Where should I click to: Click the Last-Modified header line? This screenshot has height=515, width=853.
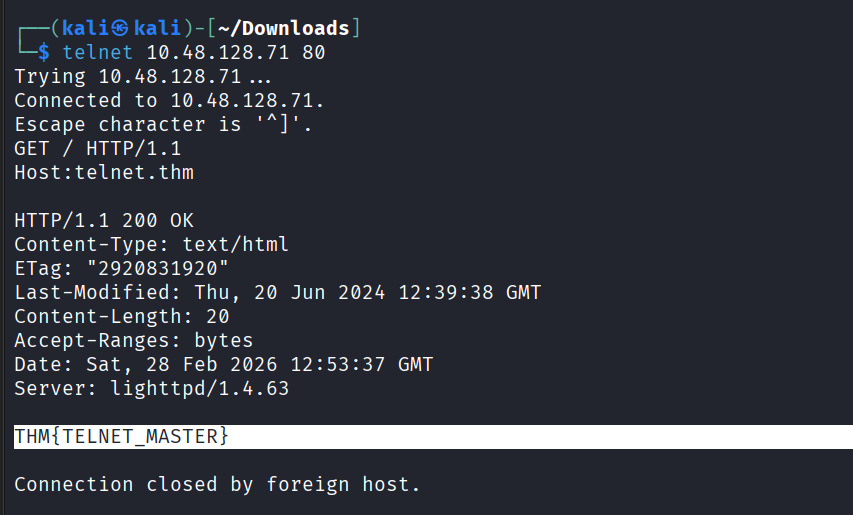click(x=277, y=292)
